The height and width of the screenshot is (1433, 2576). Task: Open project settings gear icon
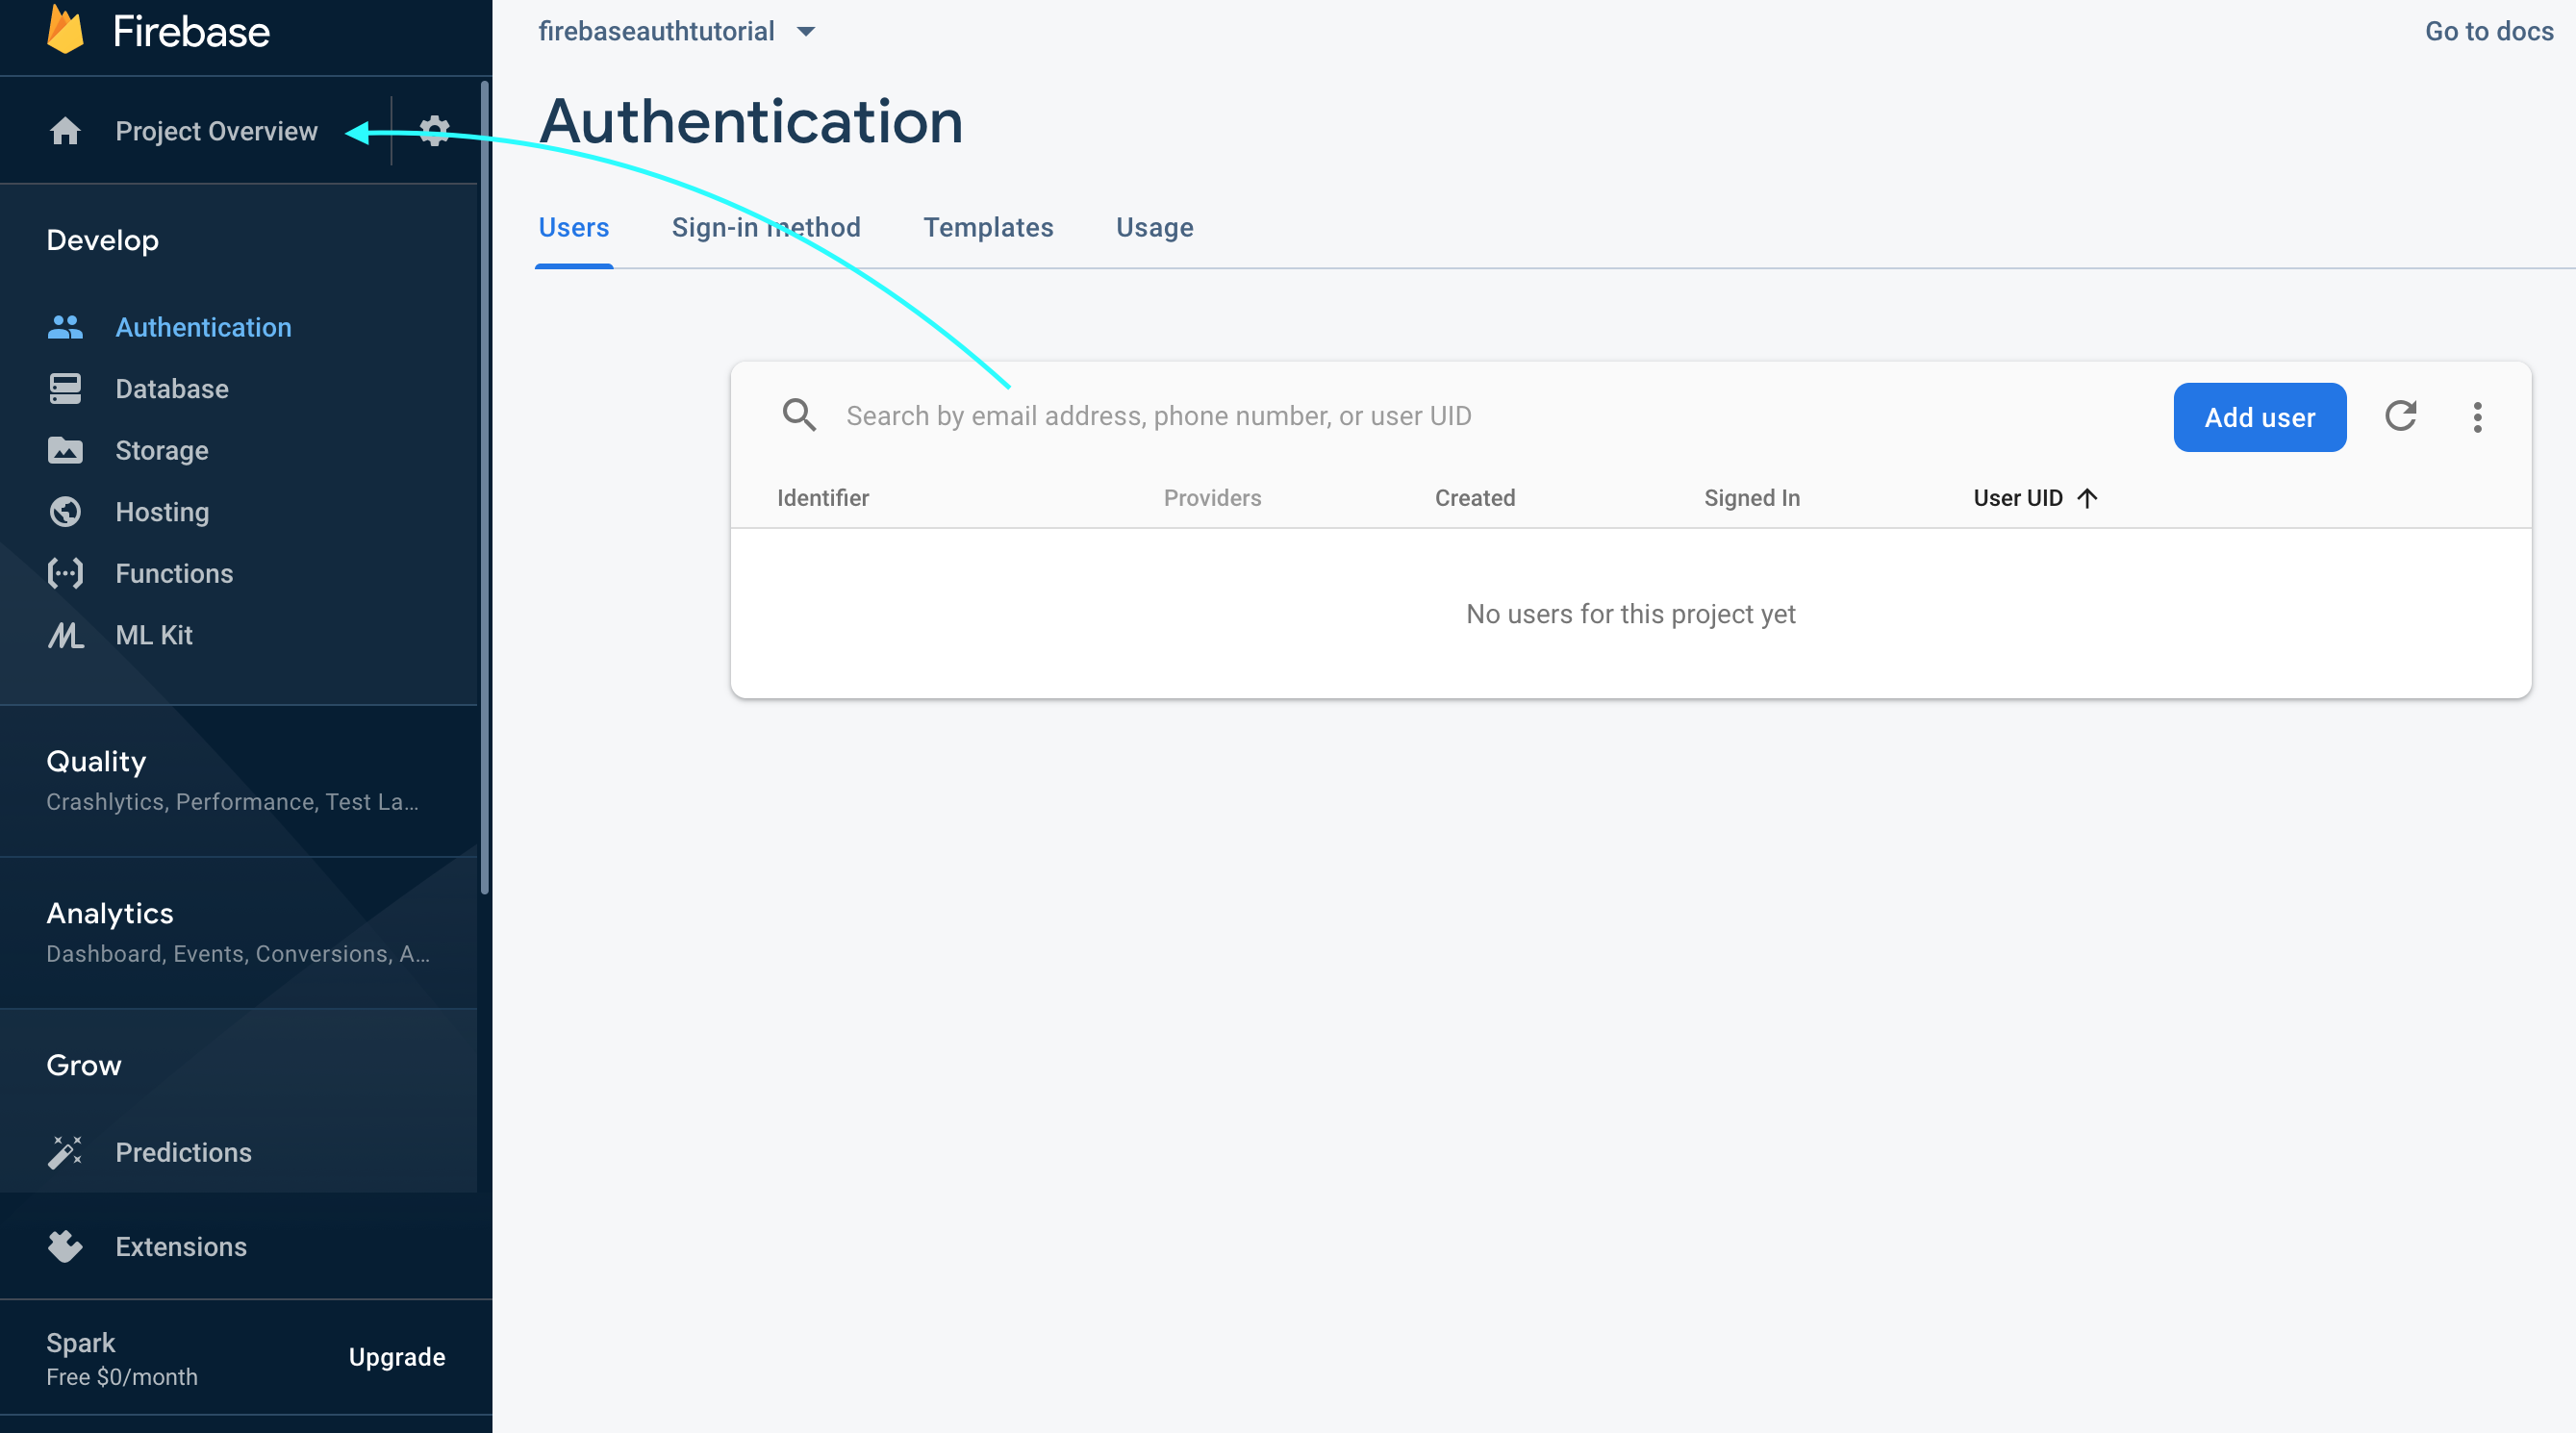434,131
